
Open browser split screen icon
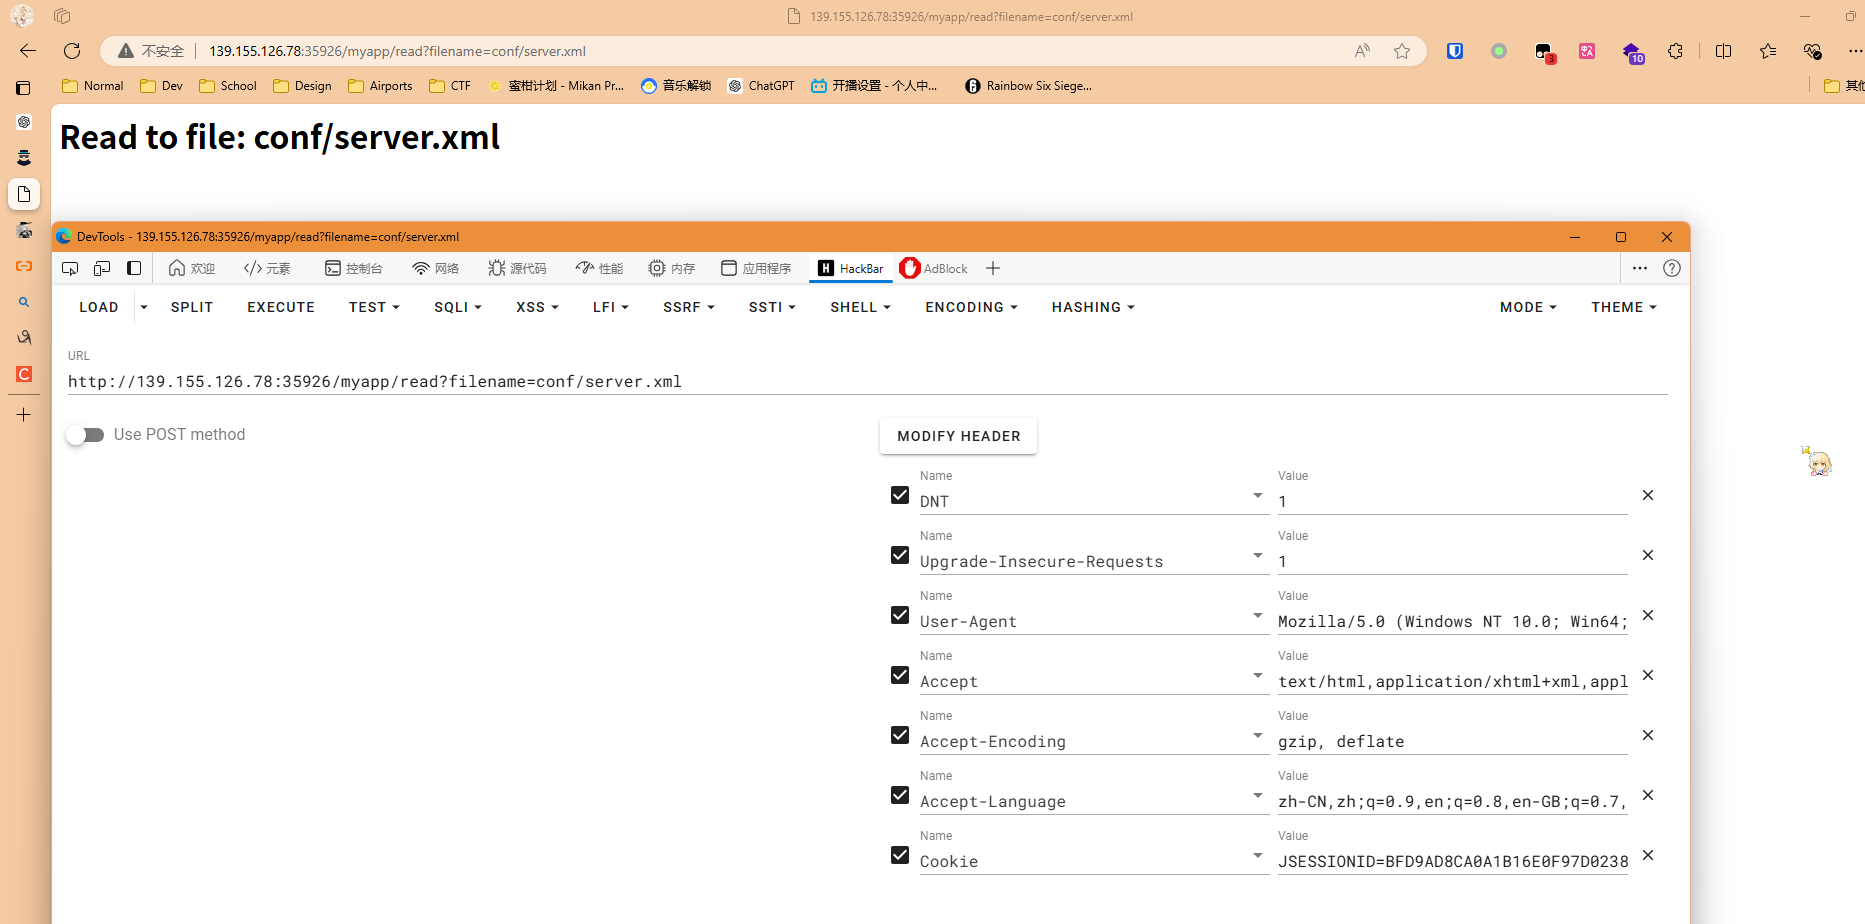click(x=1723, y=51)
